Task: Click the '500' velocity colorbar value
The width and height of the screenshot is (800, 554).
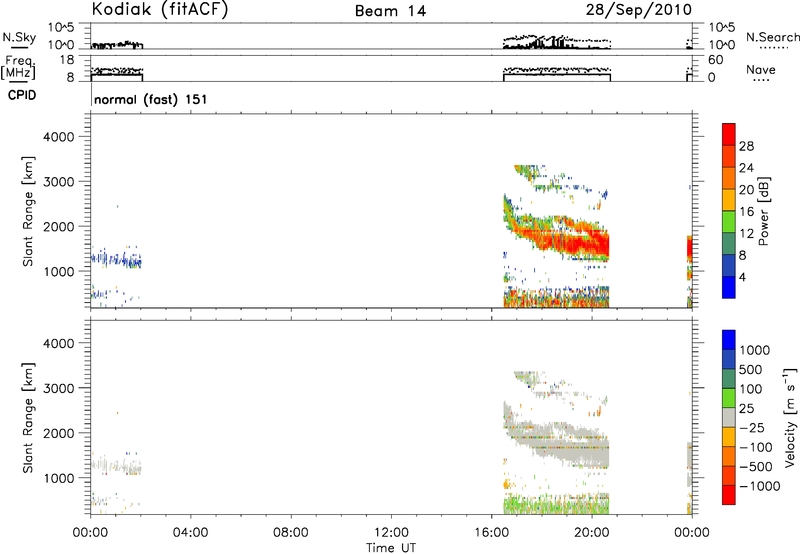Action: coord(750,369)
